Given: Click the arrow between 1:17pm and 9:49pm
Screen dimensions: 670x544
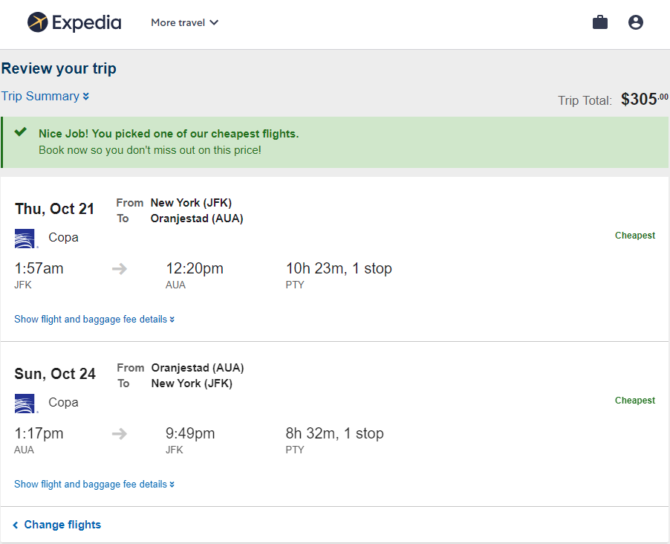Looking at the screenshot, I should (x=120, y=434).
